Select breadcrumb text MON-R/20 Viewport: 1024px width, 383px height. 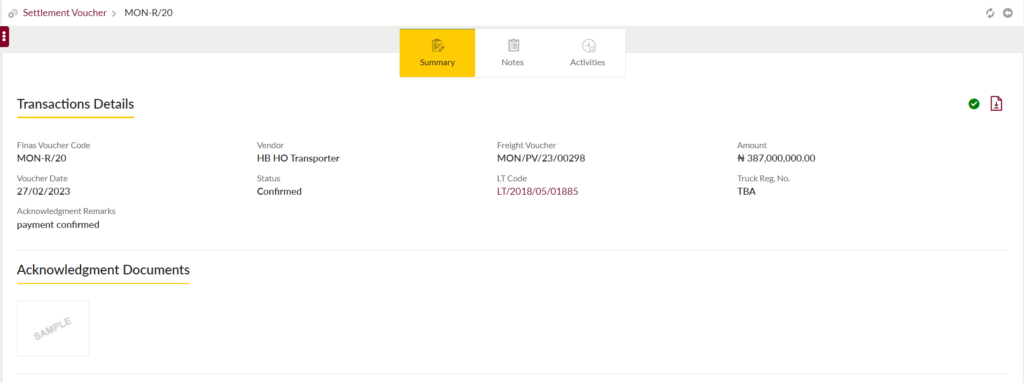pyautogui.click(x=148, y=12)
